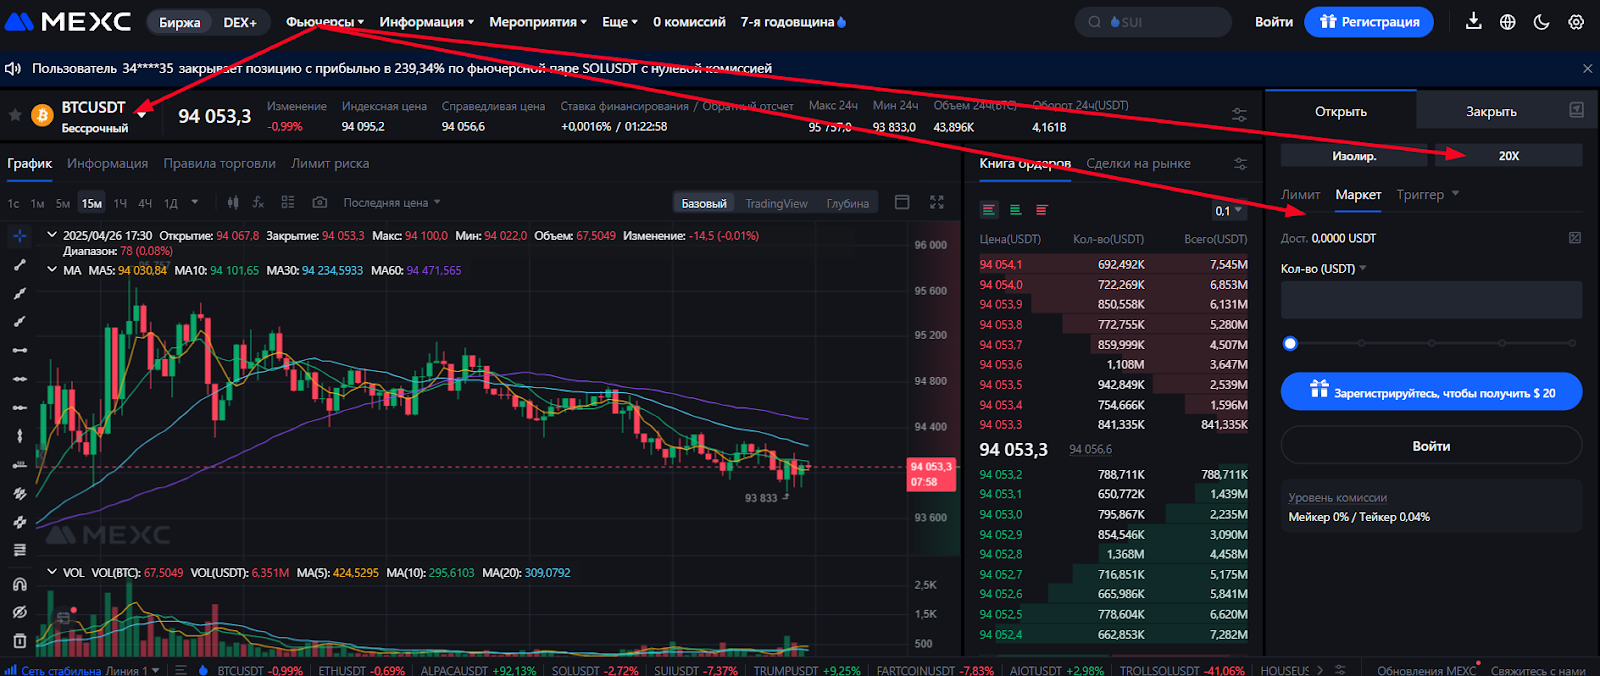The image size is (1600, 676).
Task: Switch chart mode to TradingView
Action: tap(776, 204)
